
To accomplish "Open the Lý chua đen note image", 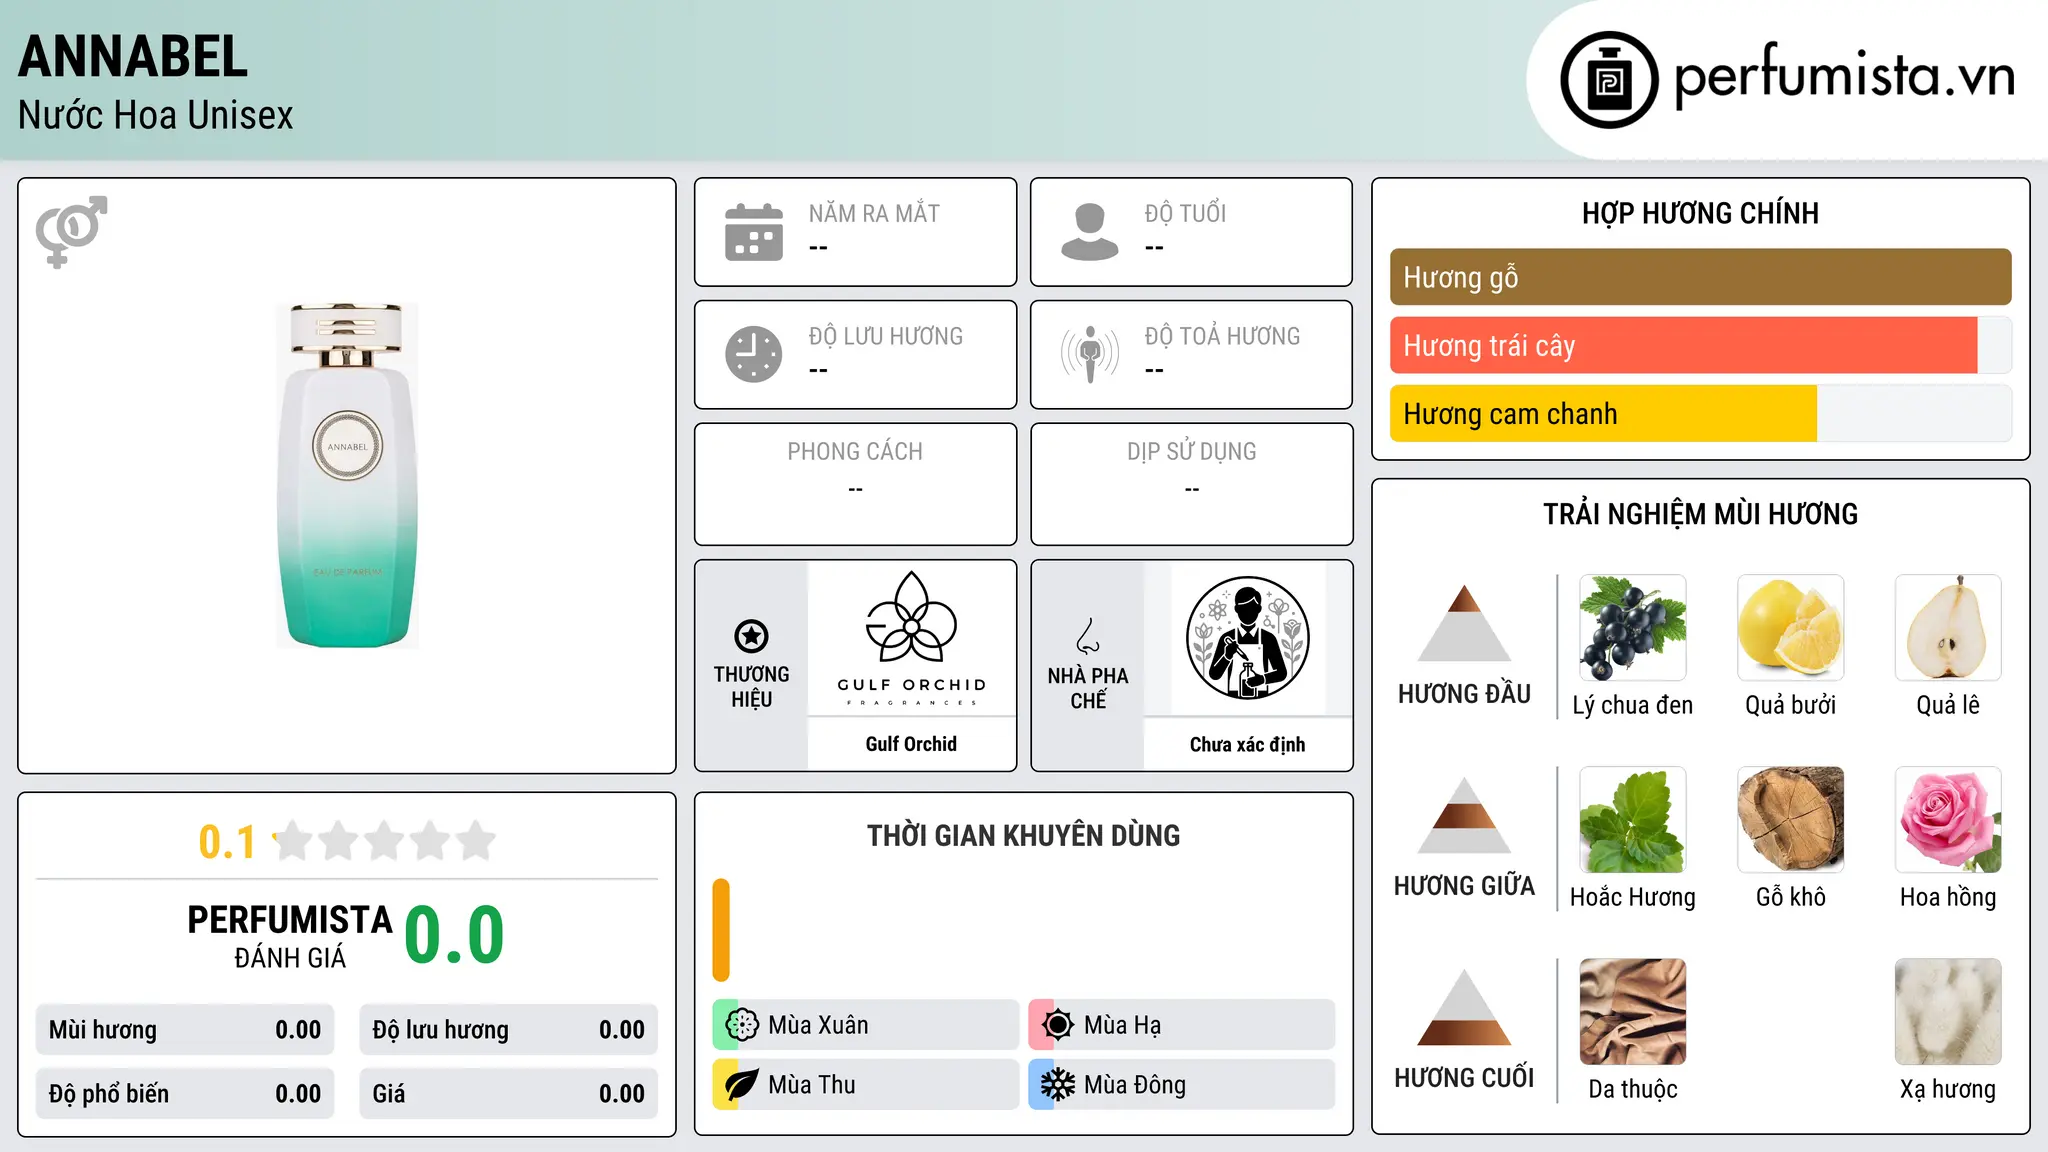I will pyautogui.click(x=1633, y=628).
